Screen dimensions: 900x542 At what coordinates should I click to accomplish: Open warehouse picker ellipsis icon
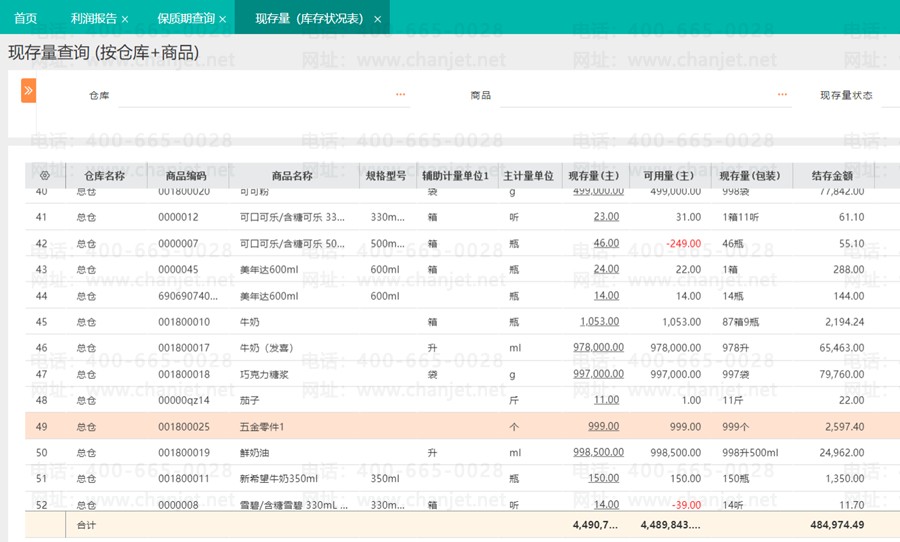pos(401,95)
